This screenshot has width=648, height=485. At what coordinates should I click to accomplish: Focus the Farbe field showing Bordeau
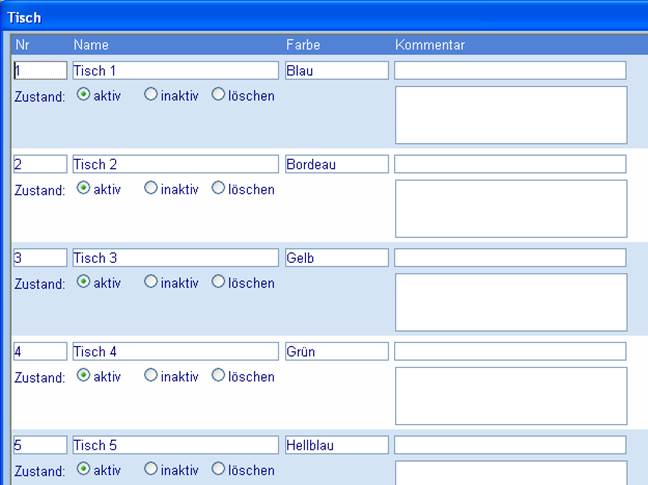[x=336, y=164]
